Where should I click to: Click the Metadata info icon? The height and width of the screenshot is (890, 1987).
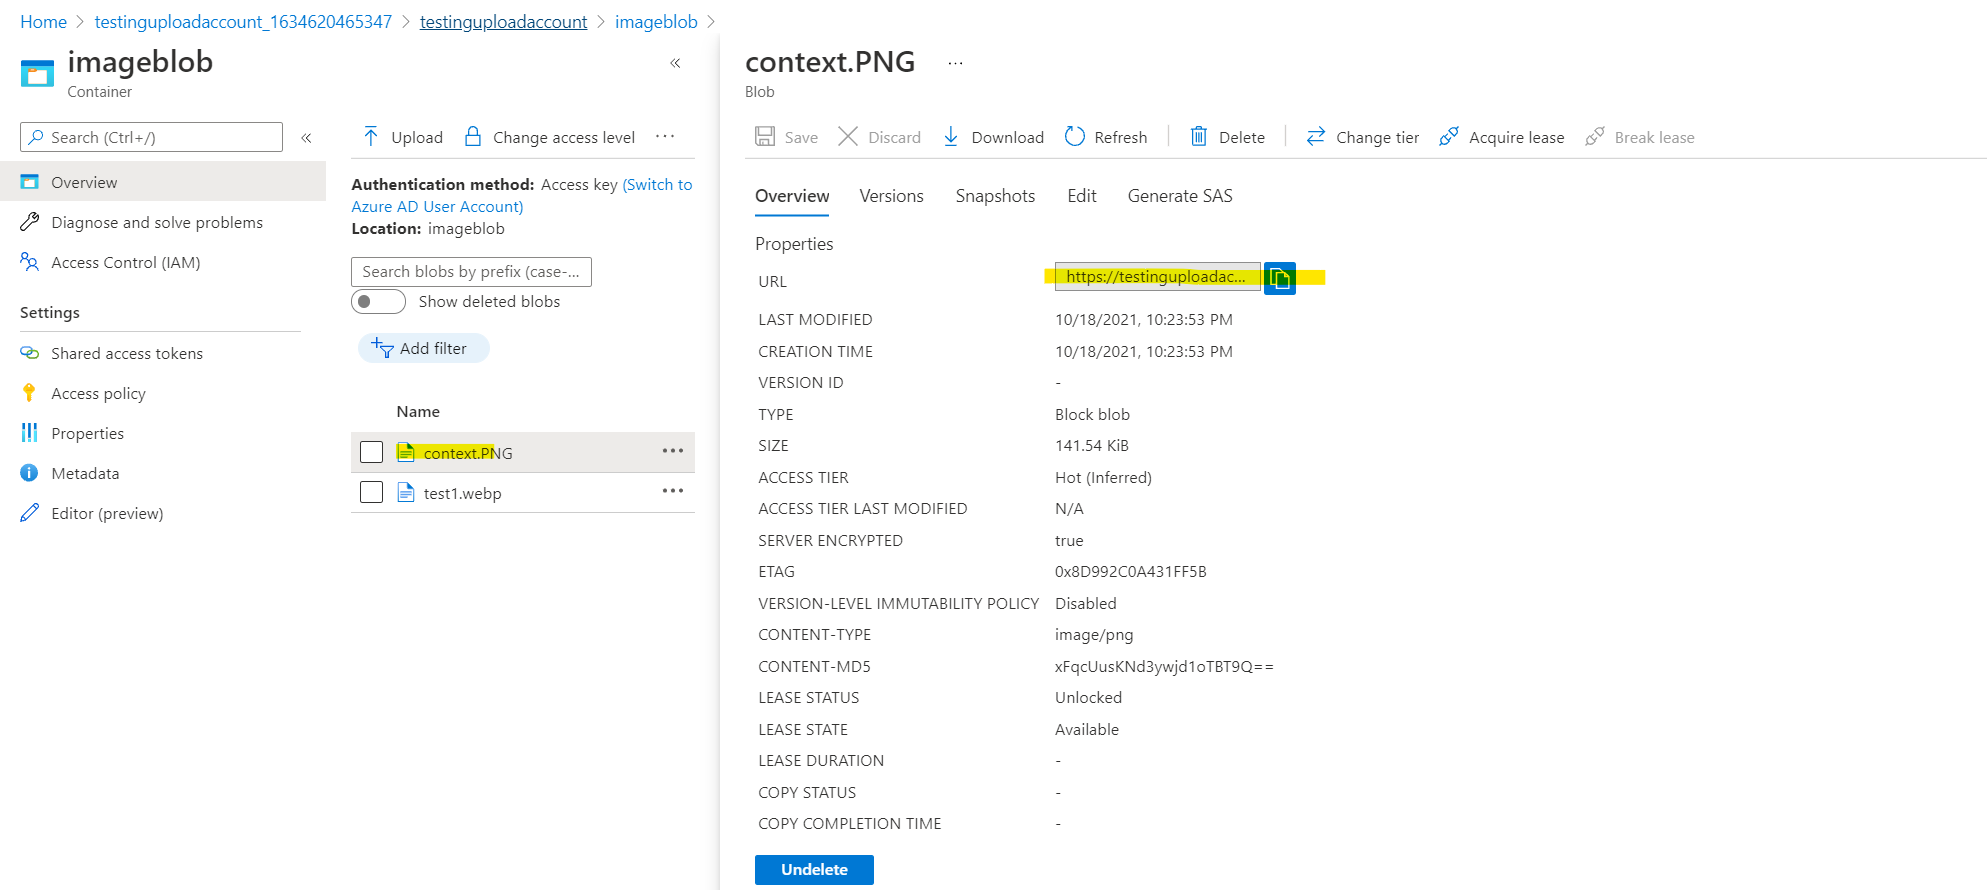[x=30, y=473]
